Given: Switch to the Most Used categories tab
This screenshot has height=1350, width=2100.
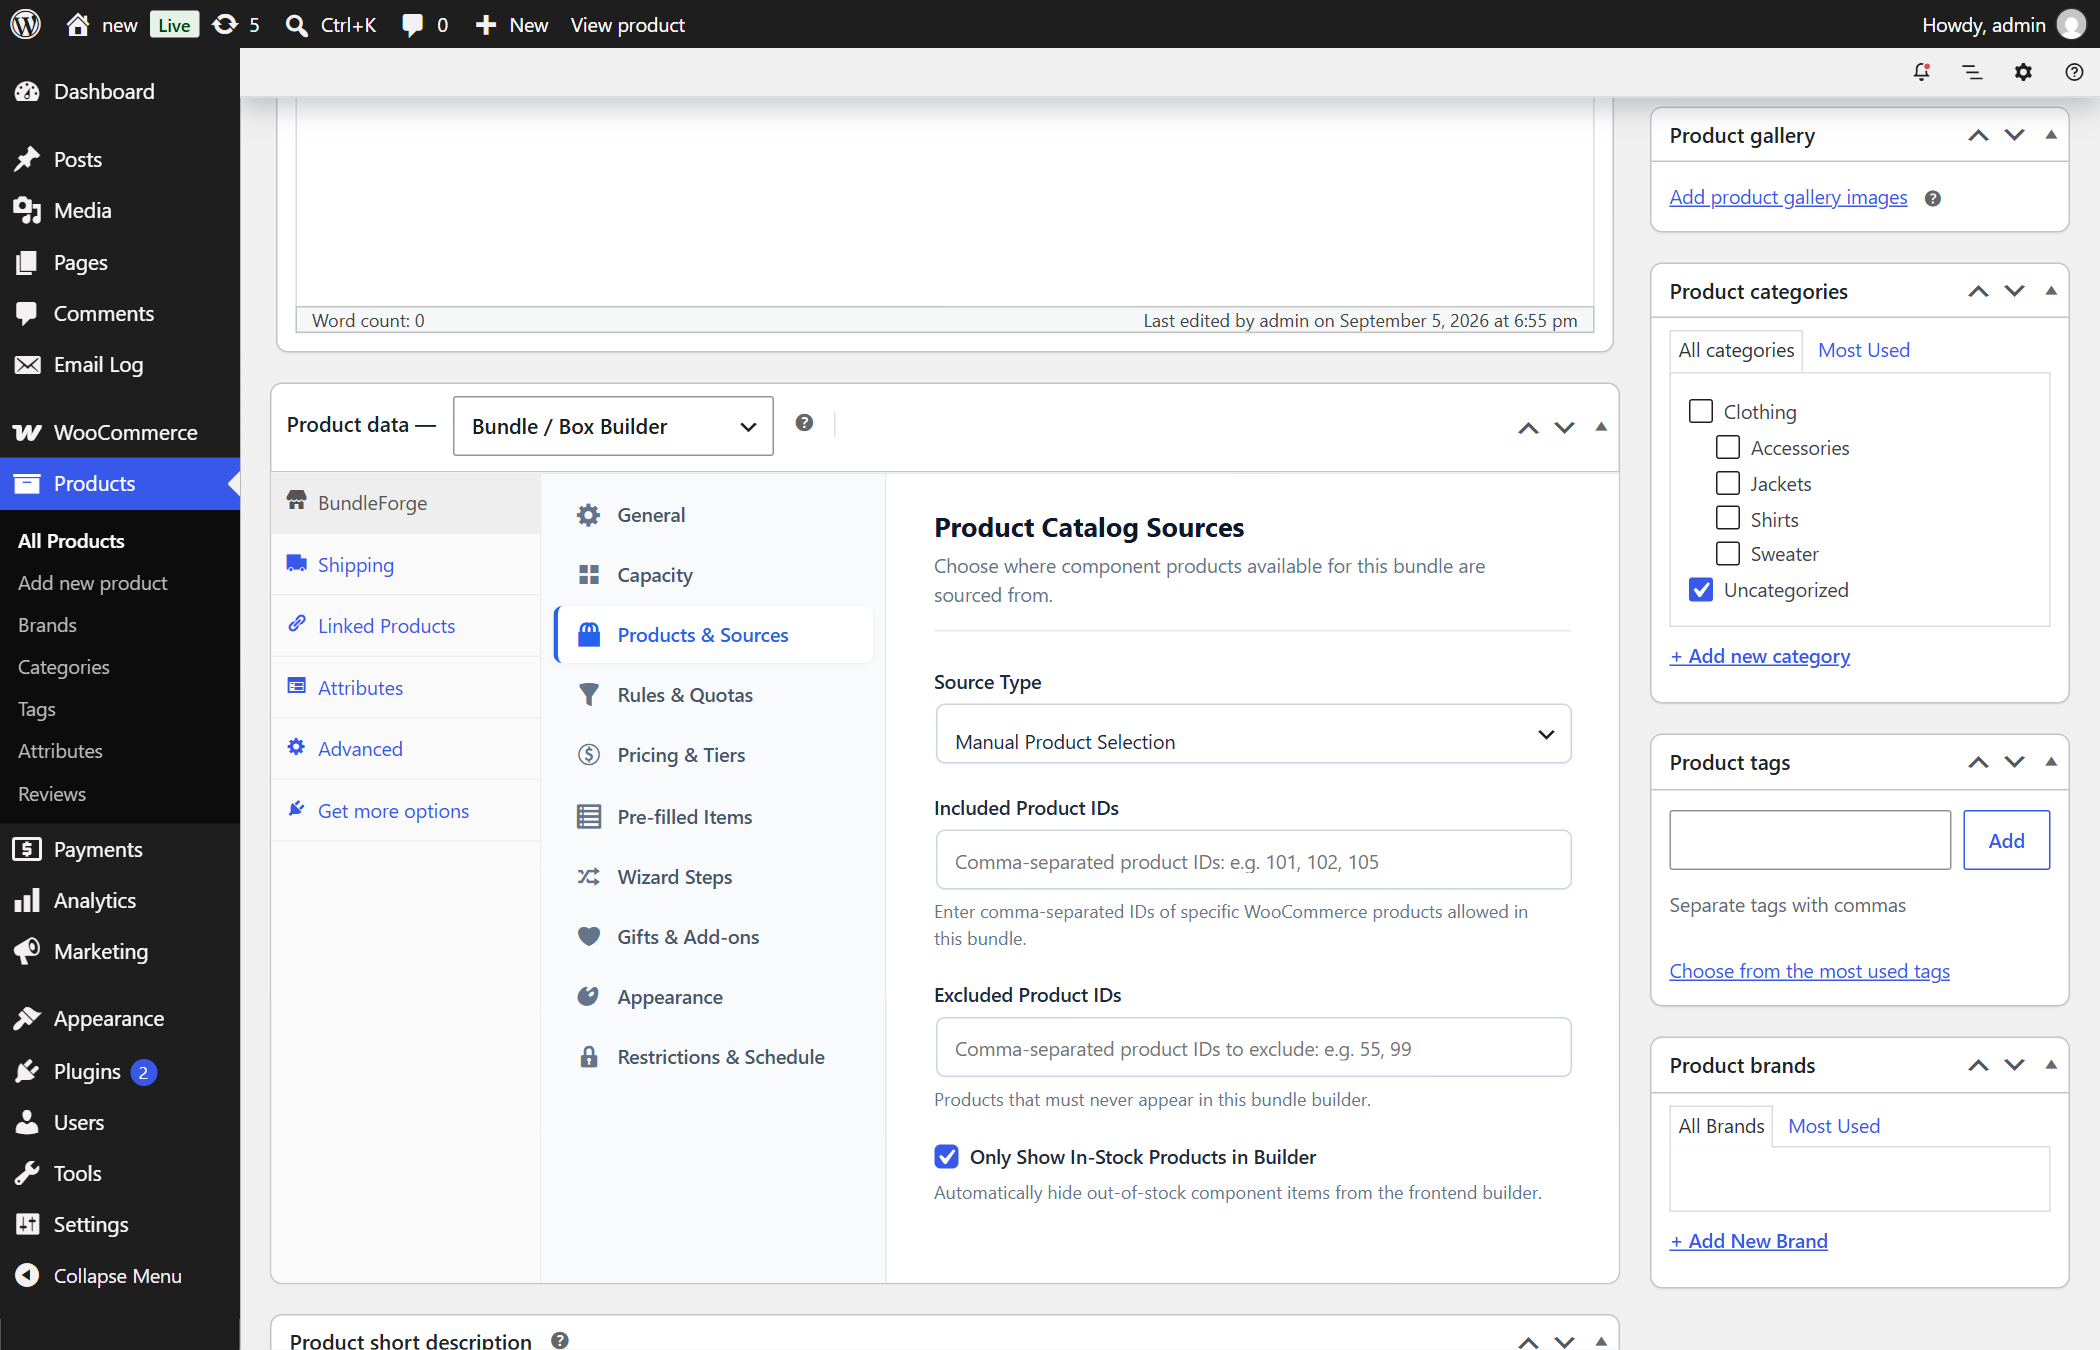Looking at the screenshot, I should [1864, 350].
